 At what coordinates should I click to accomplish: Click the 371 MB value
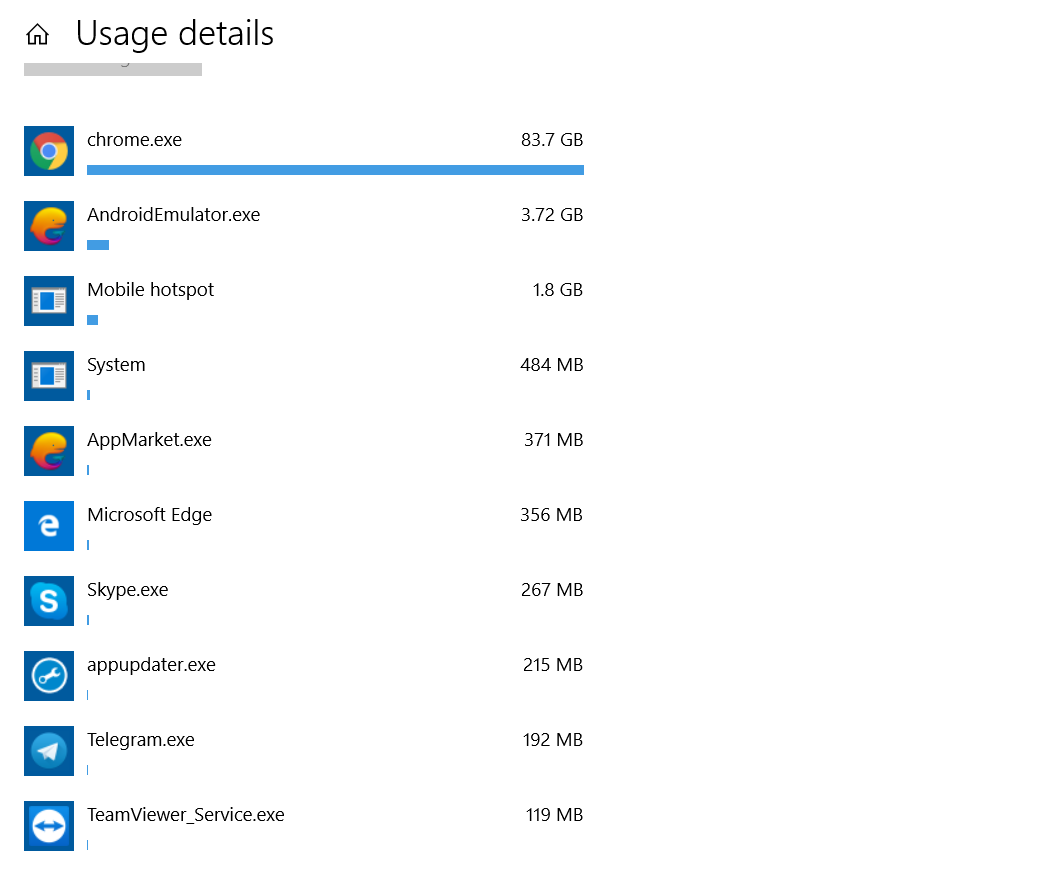(554, 440)
